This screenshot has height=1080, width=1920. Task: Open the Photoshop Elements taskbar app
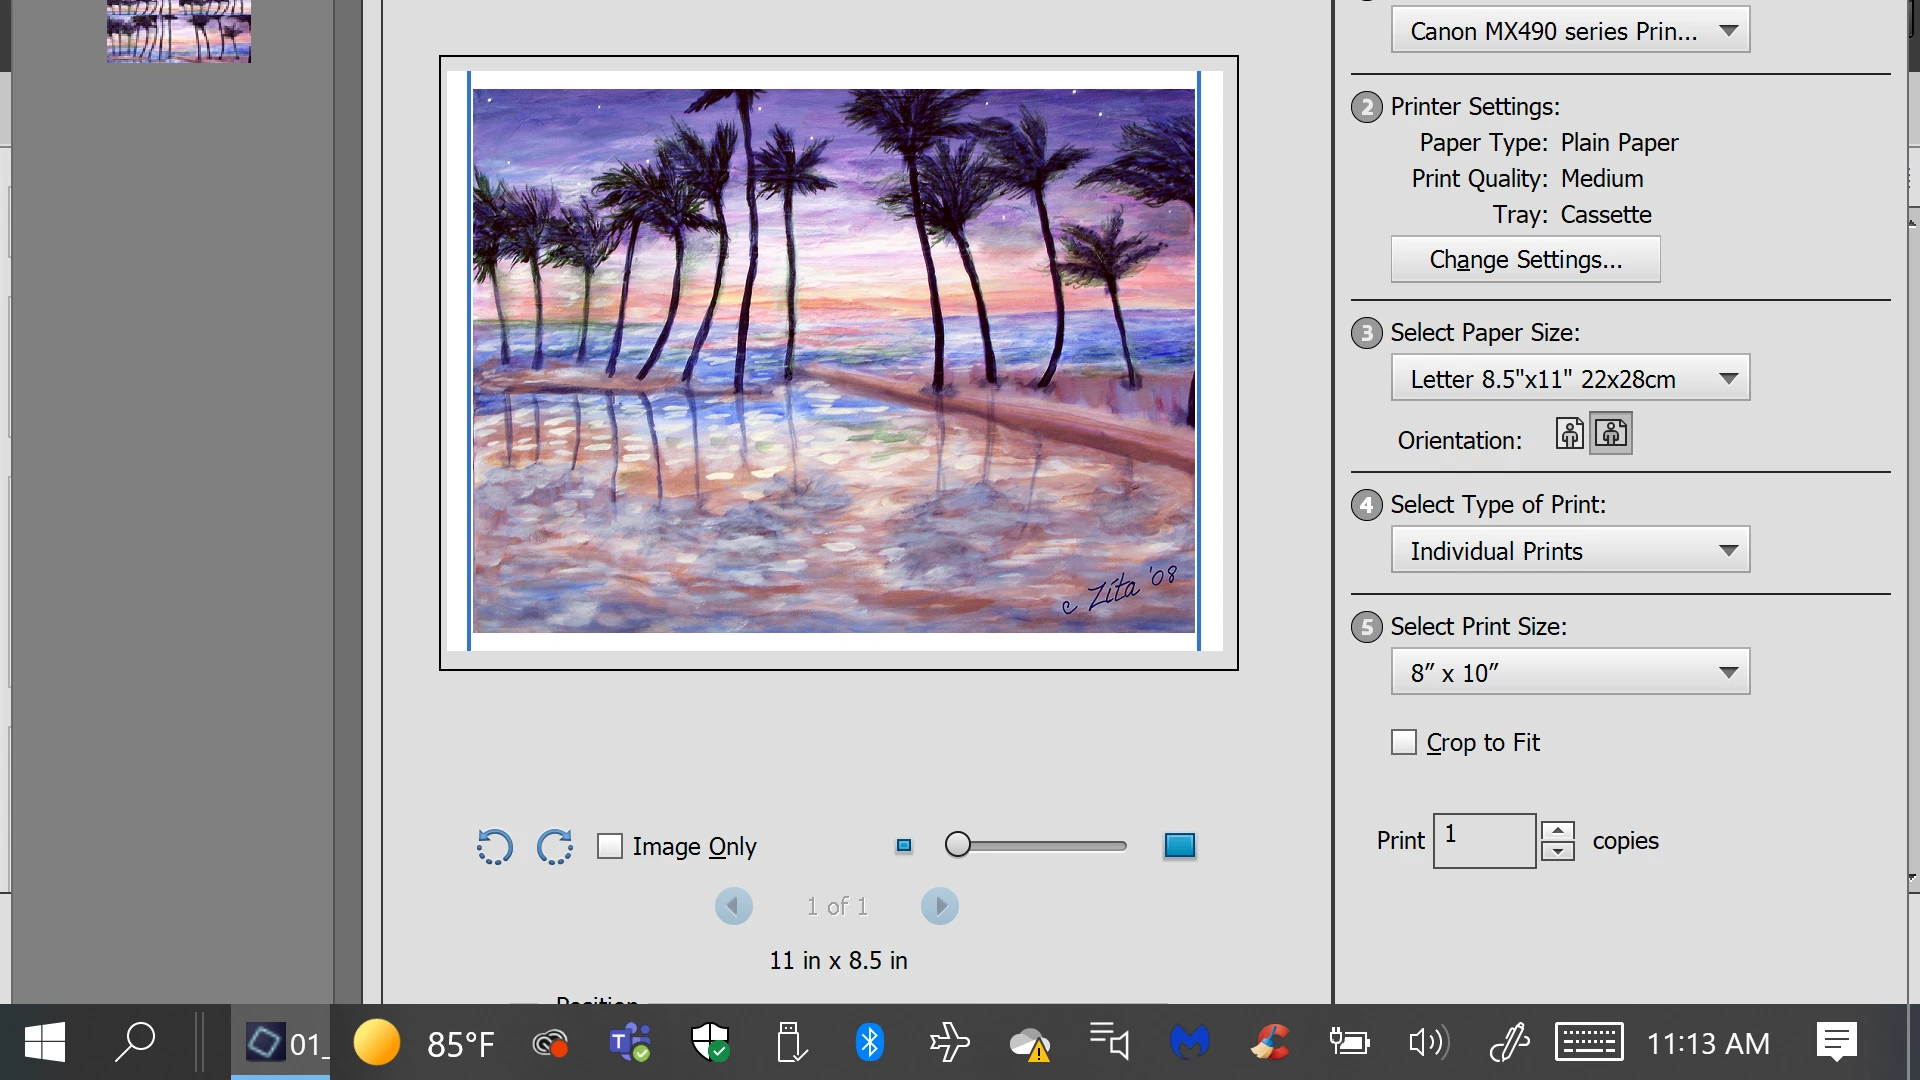[x=281, y=1043]
